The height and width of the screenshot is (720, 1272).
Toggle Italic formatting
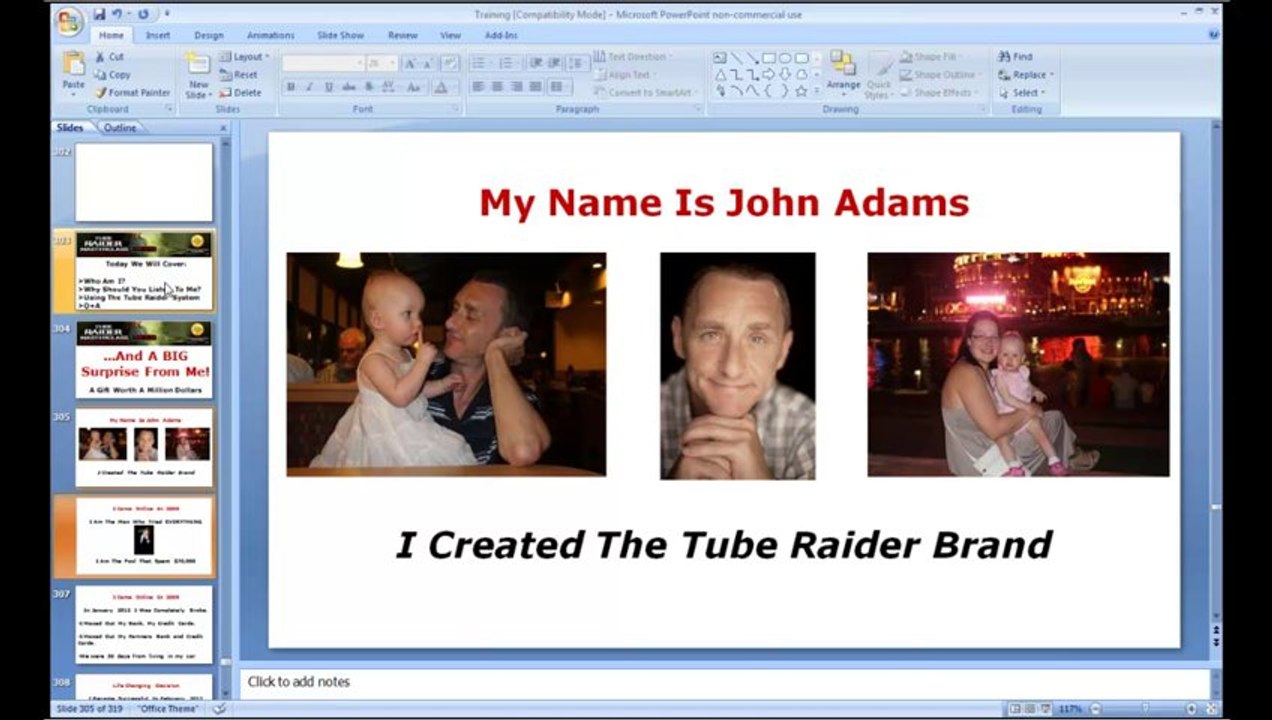[x=310, y=87]
